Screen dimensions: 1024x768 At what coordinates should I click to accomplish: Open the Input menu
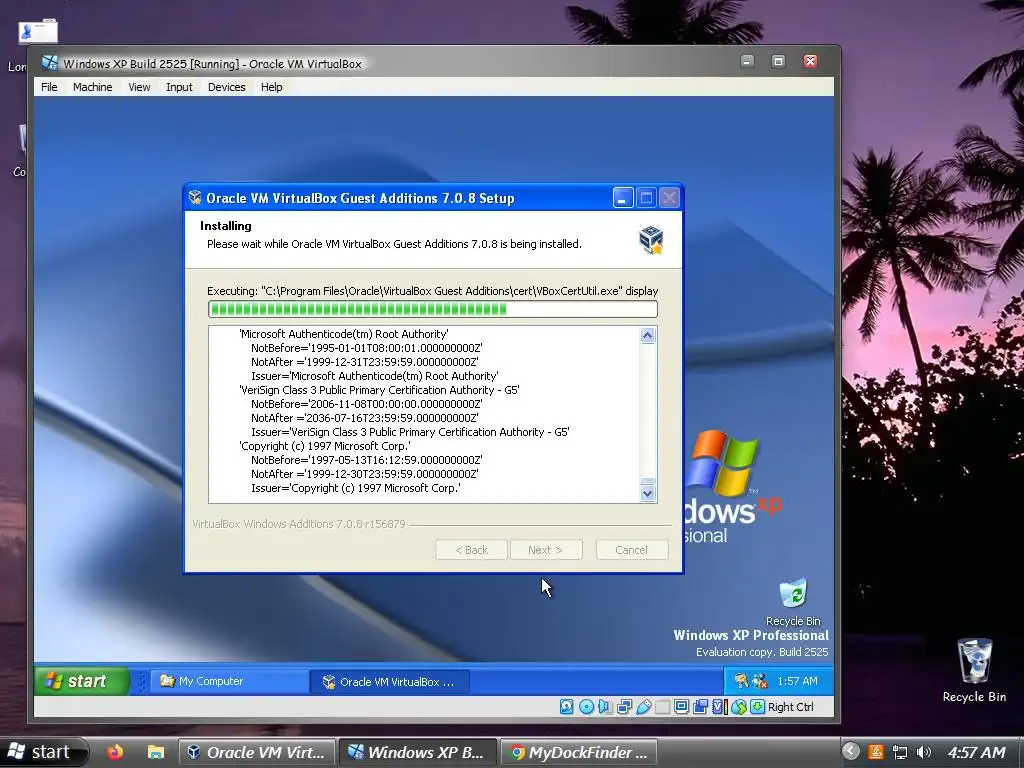coord(179,87)
